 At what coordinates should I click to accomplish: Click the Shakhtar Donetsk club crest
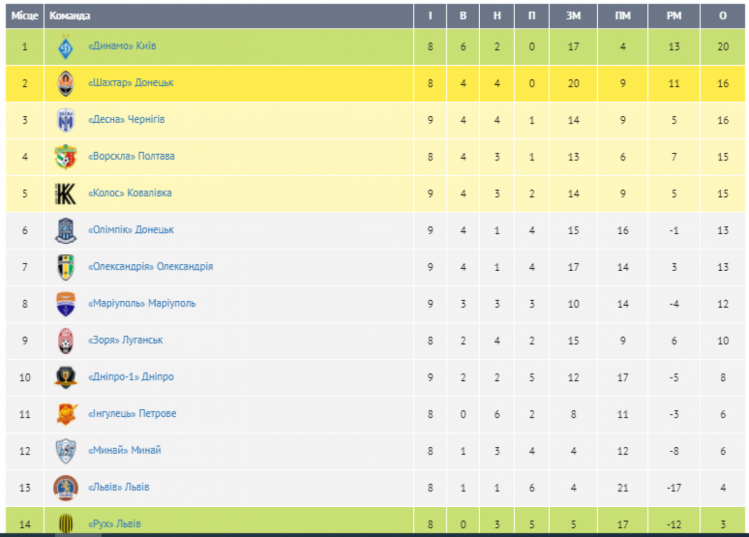(x=66, y=84)
